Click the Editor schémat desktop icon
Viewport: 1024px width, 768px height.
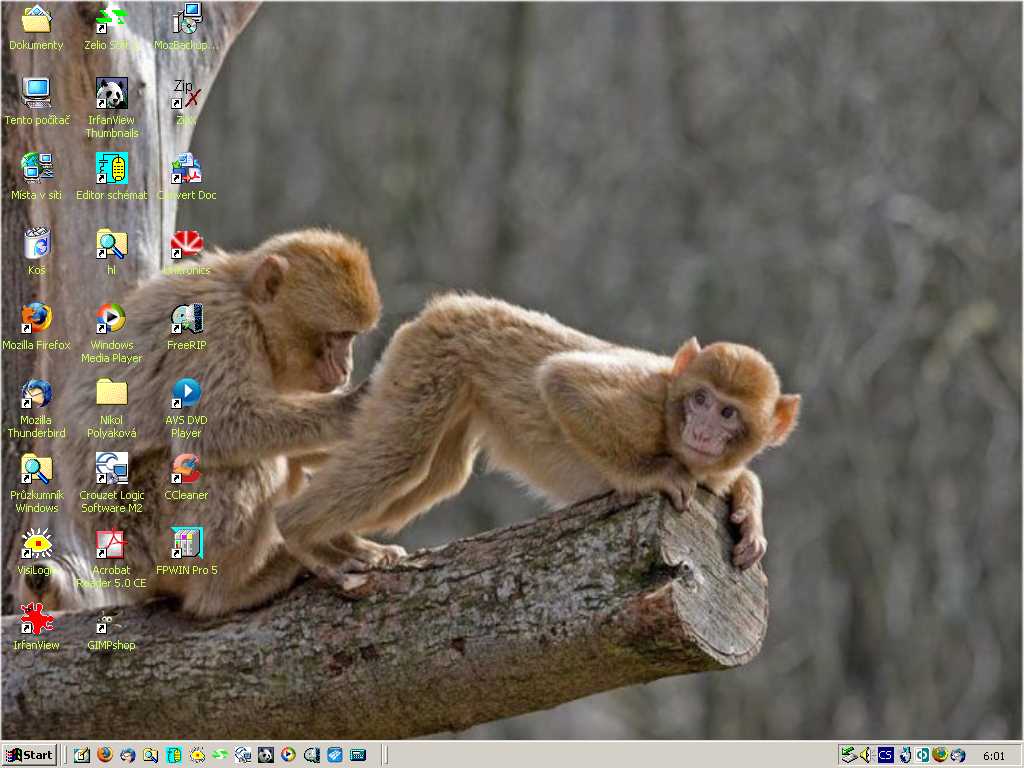click(111, 168)
